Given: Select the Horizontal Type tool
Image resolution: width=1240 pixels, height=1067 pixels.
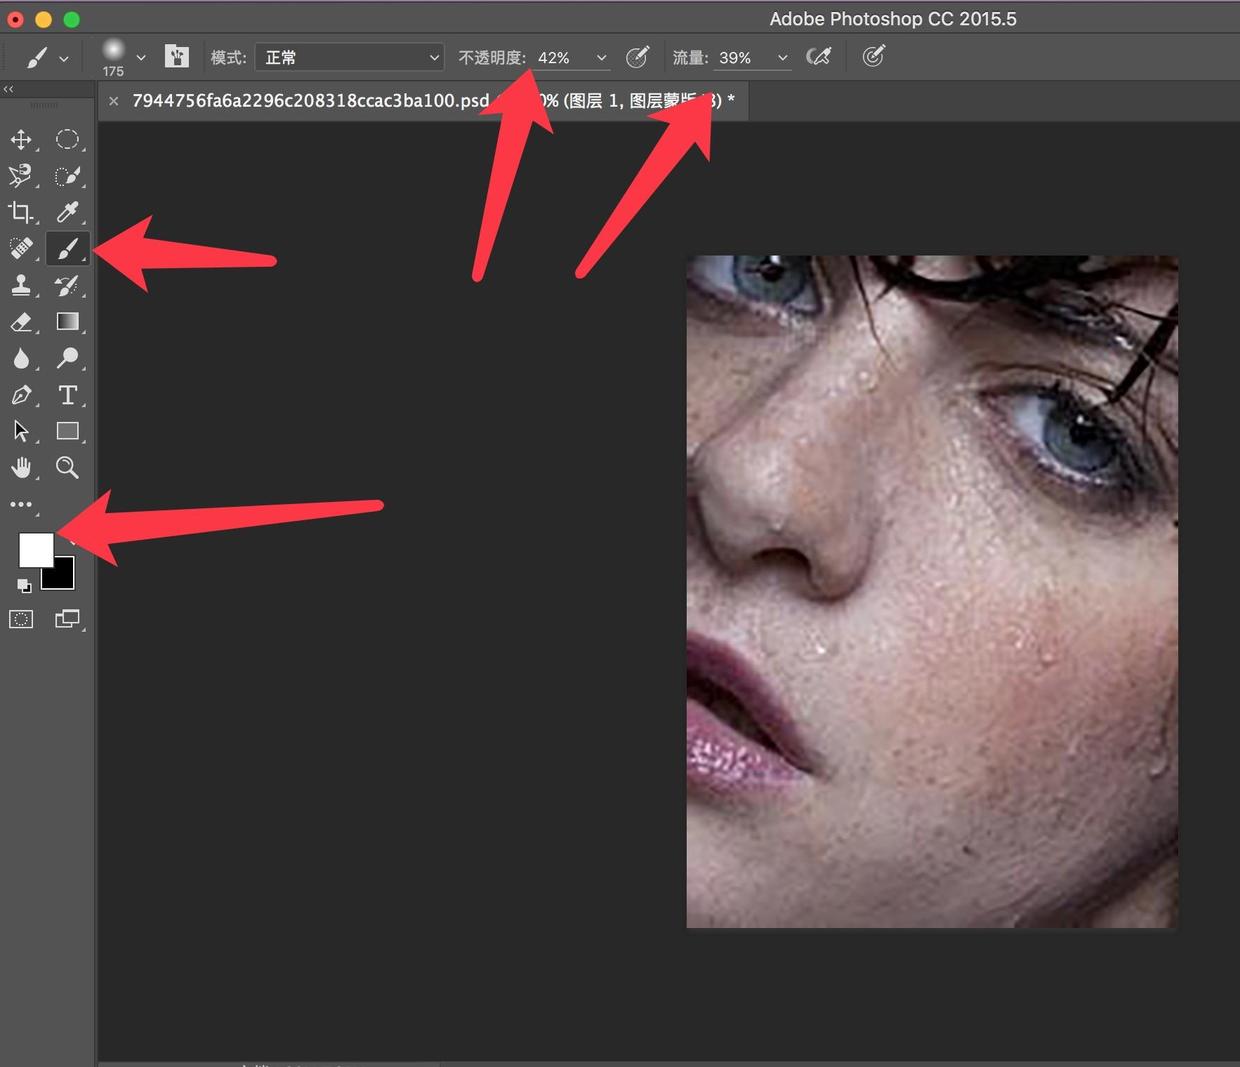Looking at the screenshot, I should [x=67, y=395].
